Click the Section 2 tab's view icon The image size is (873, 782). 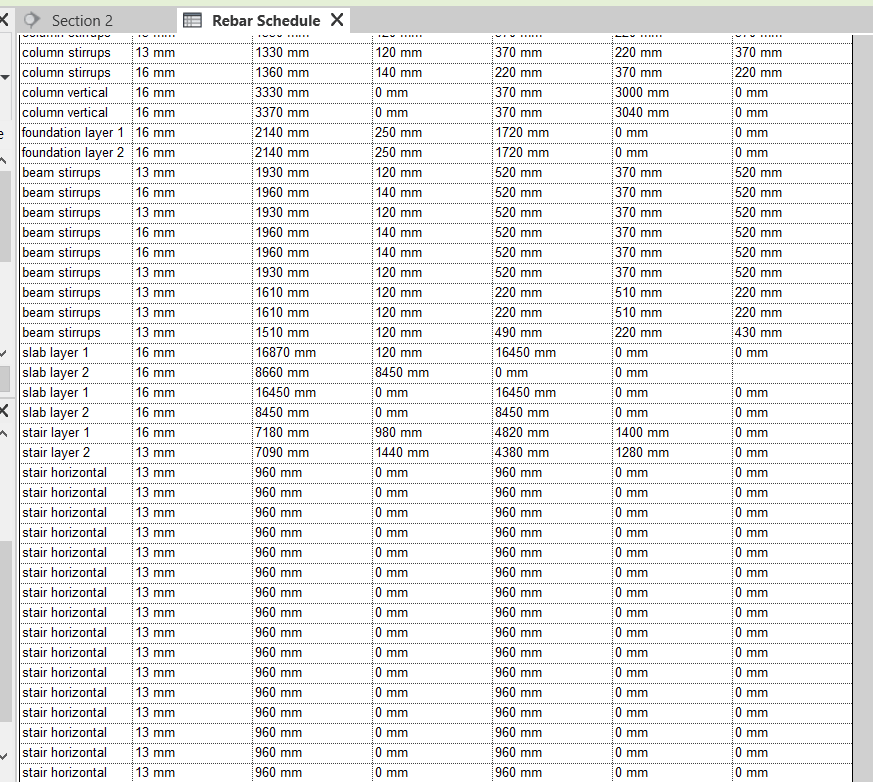pos(33,20)
